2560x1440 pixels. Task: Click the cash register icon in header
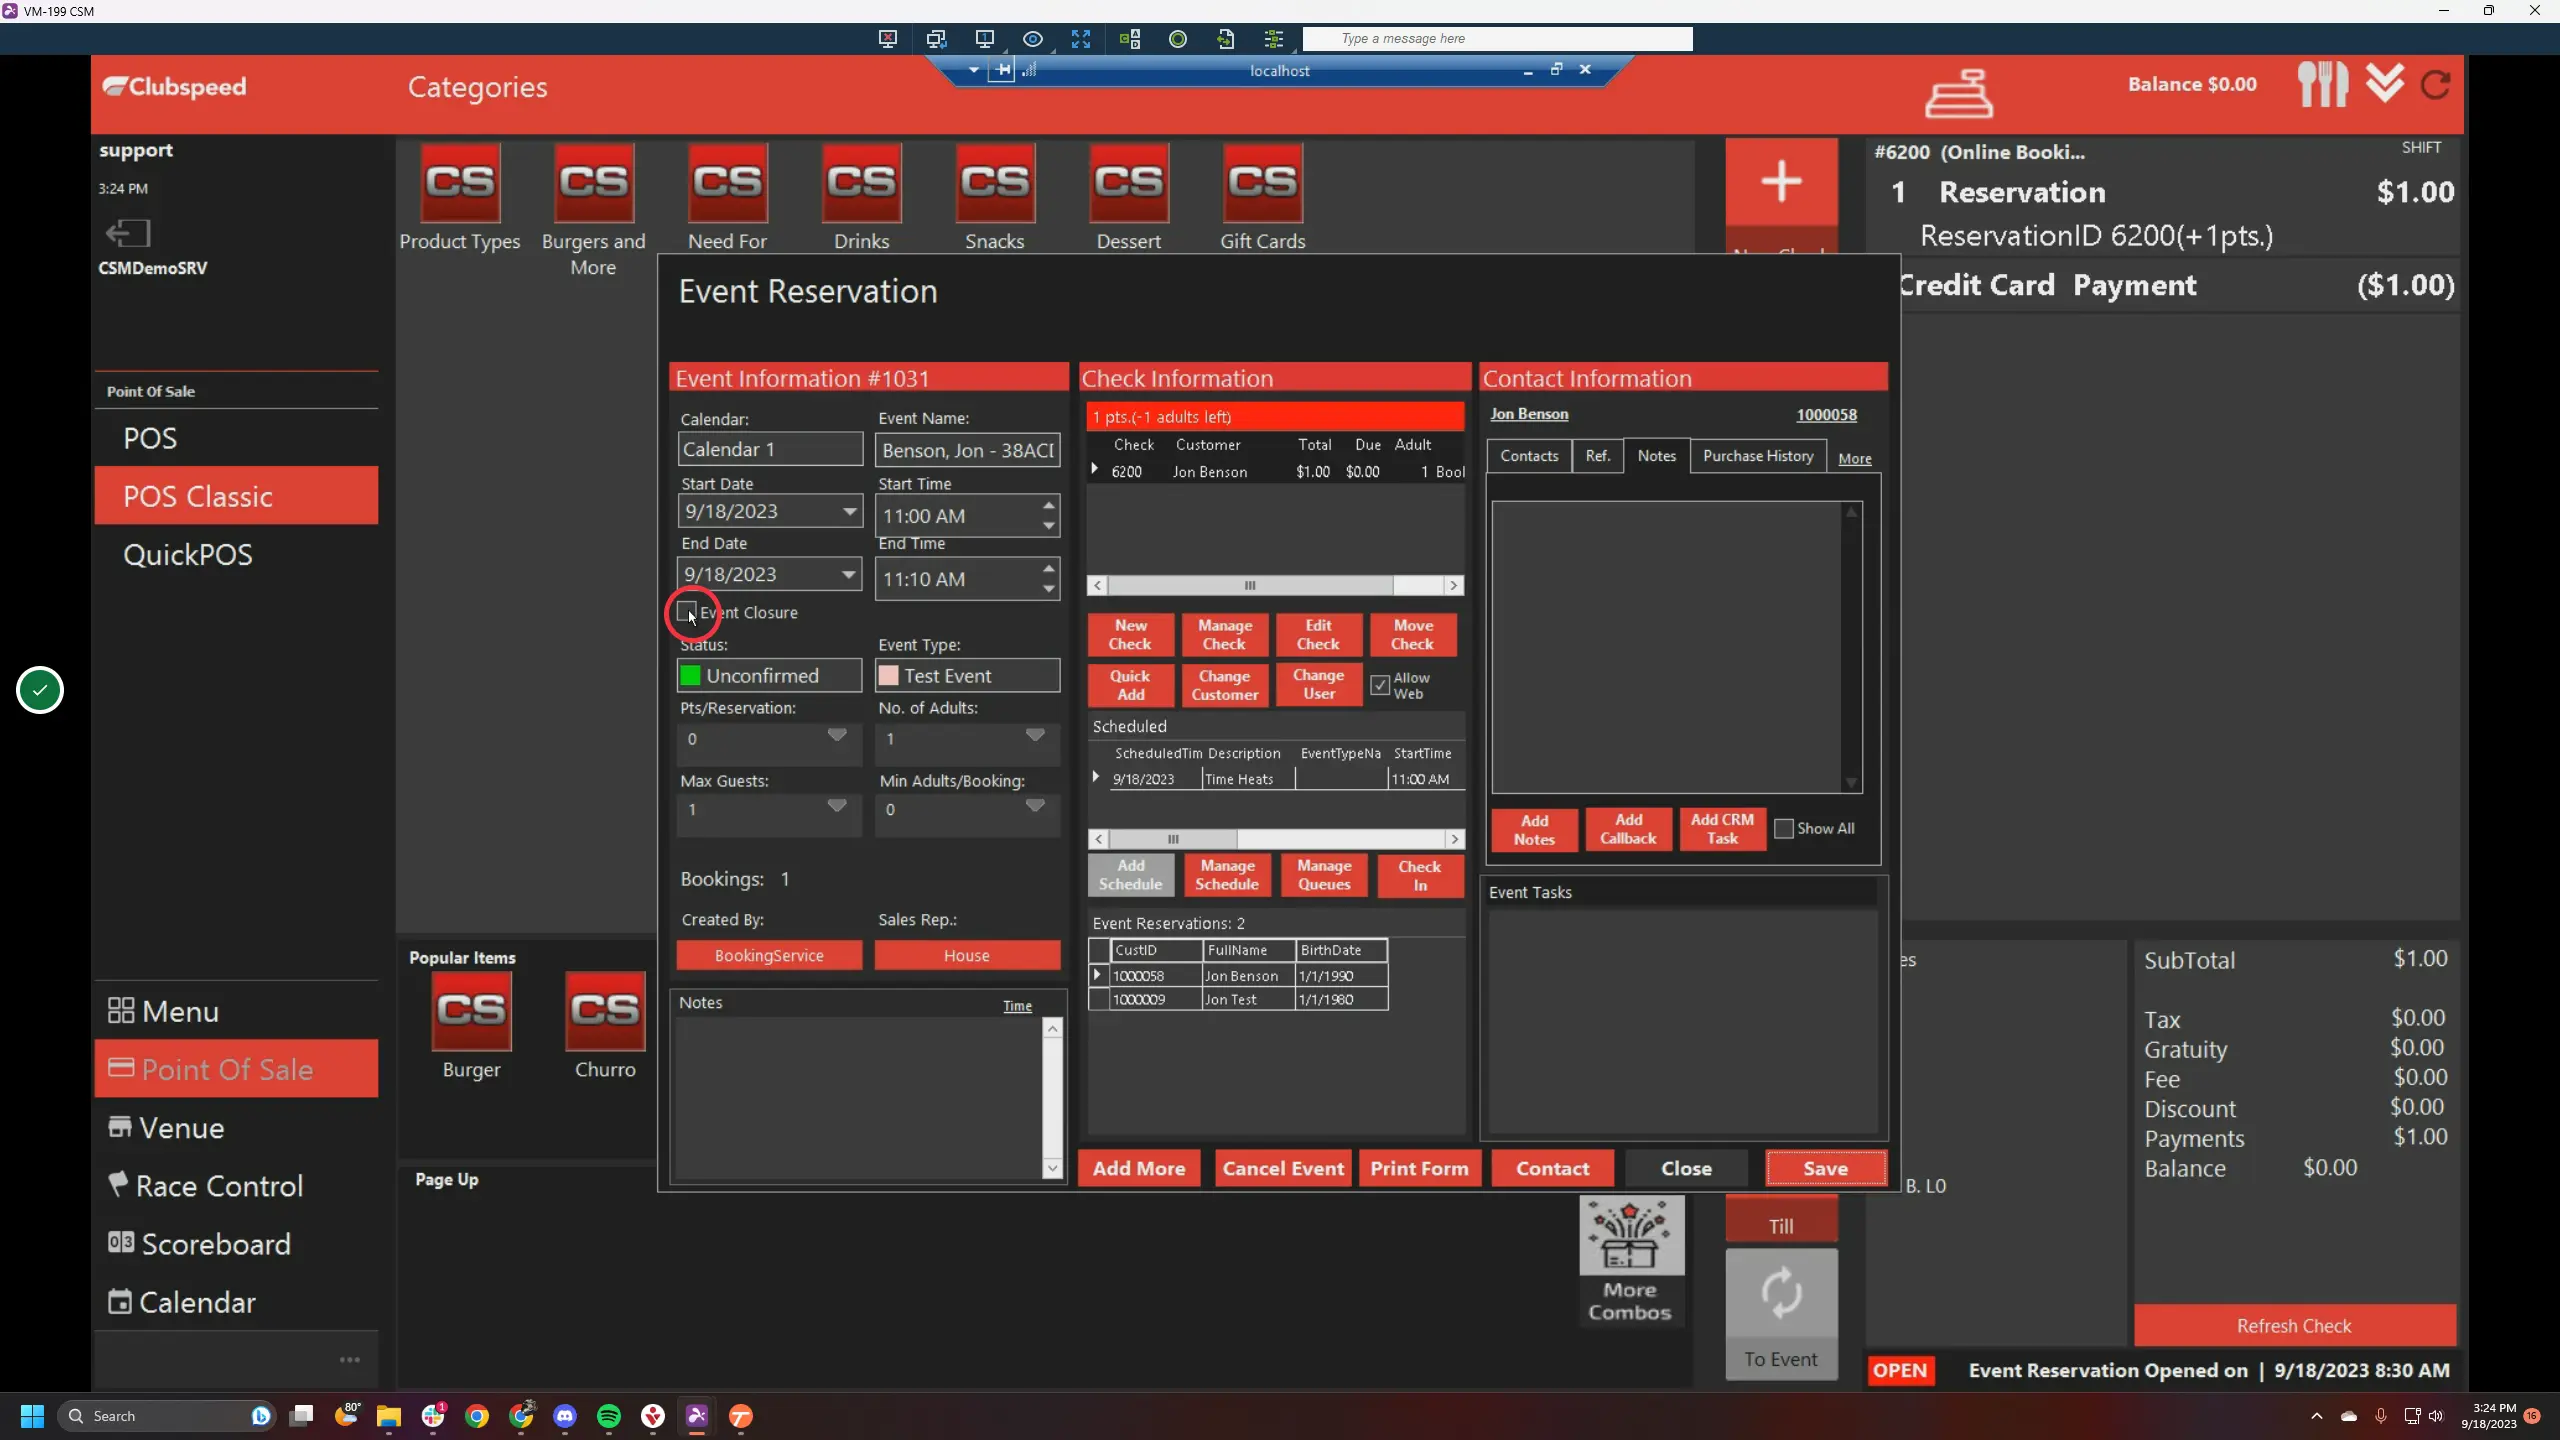[1959, 93]
